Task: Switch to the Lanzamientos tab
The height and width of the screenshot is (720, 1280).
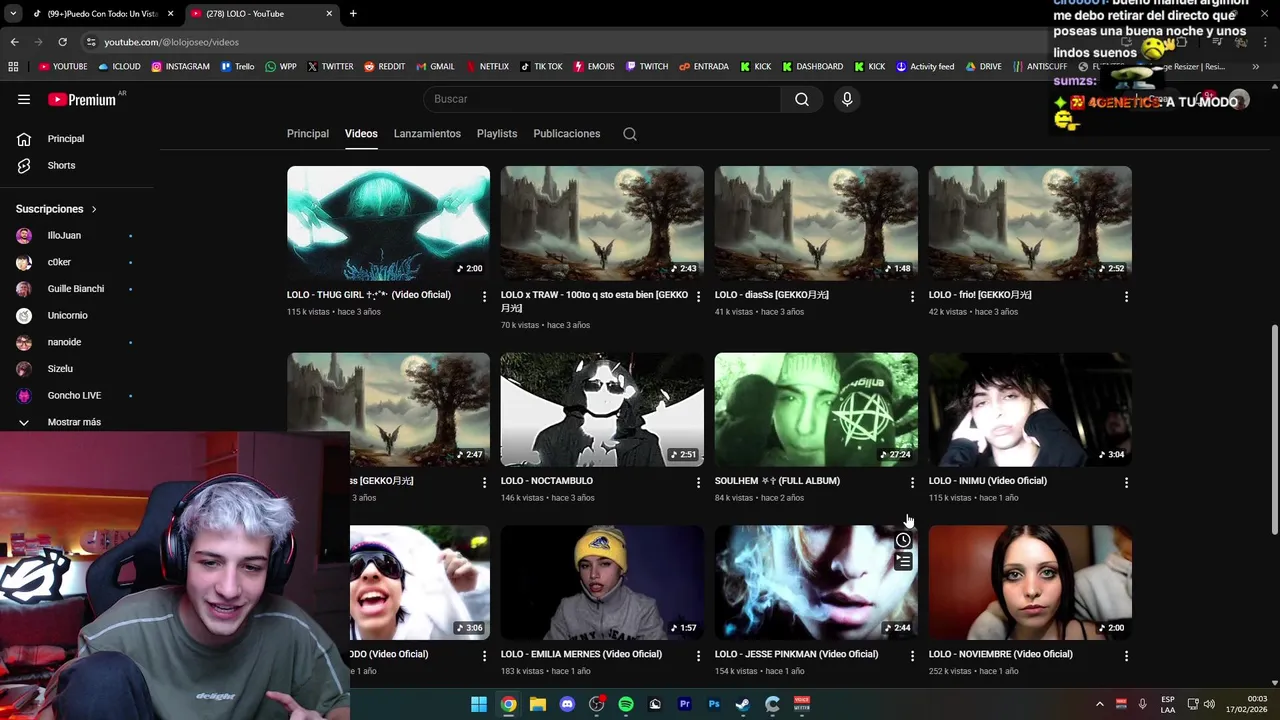Action: (427, 134)
